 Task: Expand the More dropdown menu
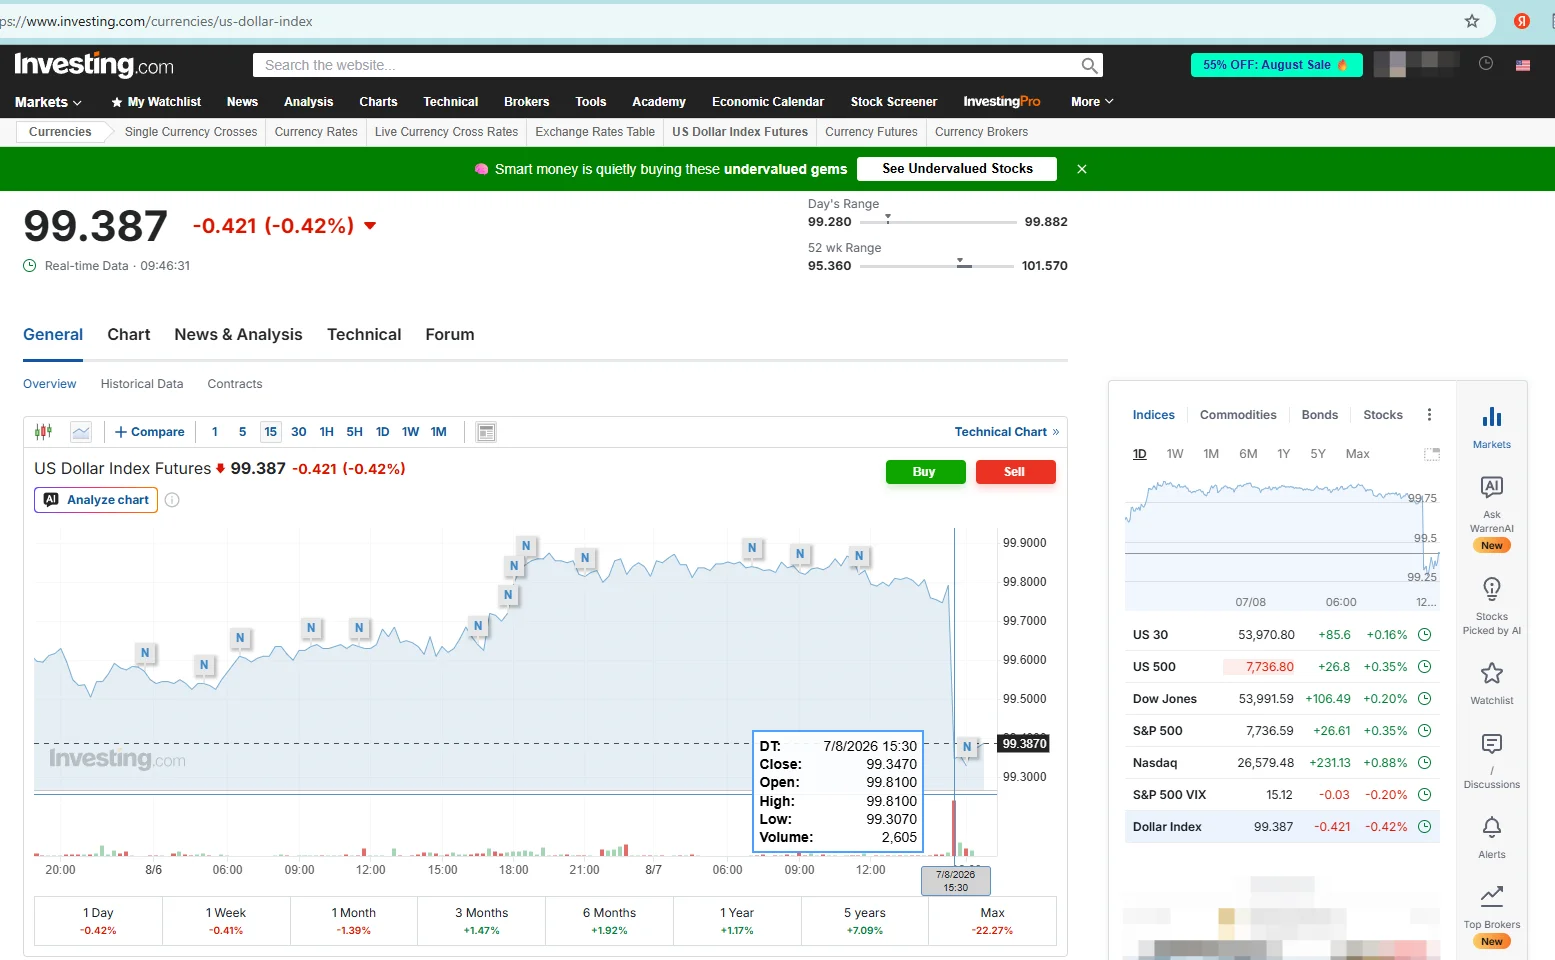coord(1092,102)
